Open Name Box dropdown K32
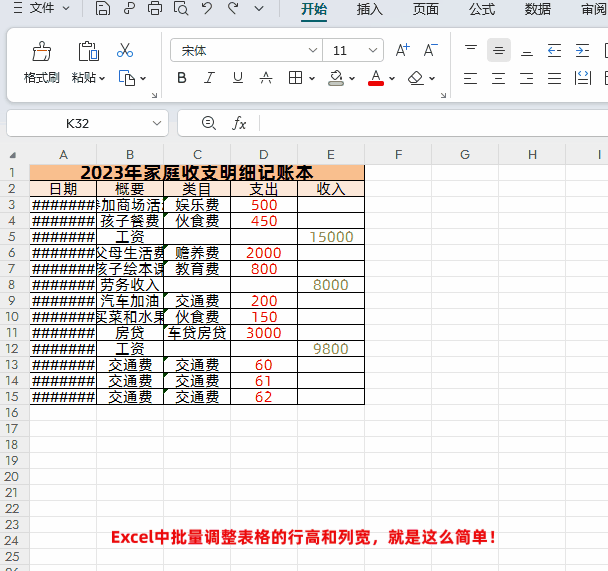608x571 pixels. coord(157,123)
